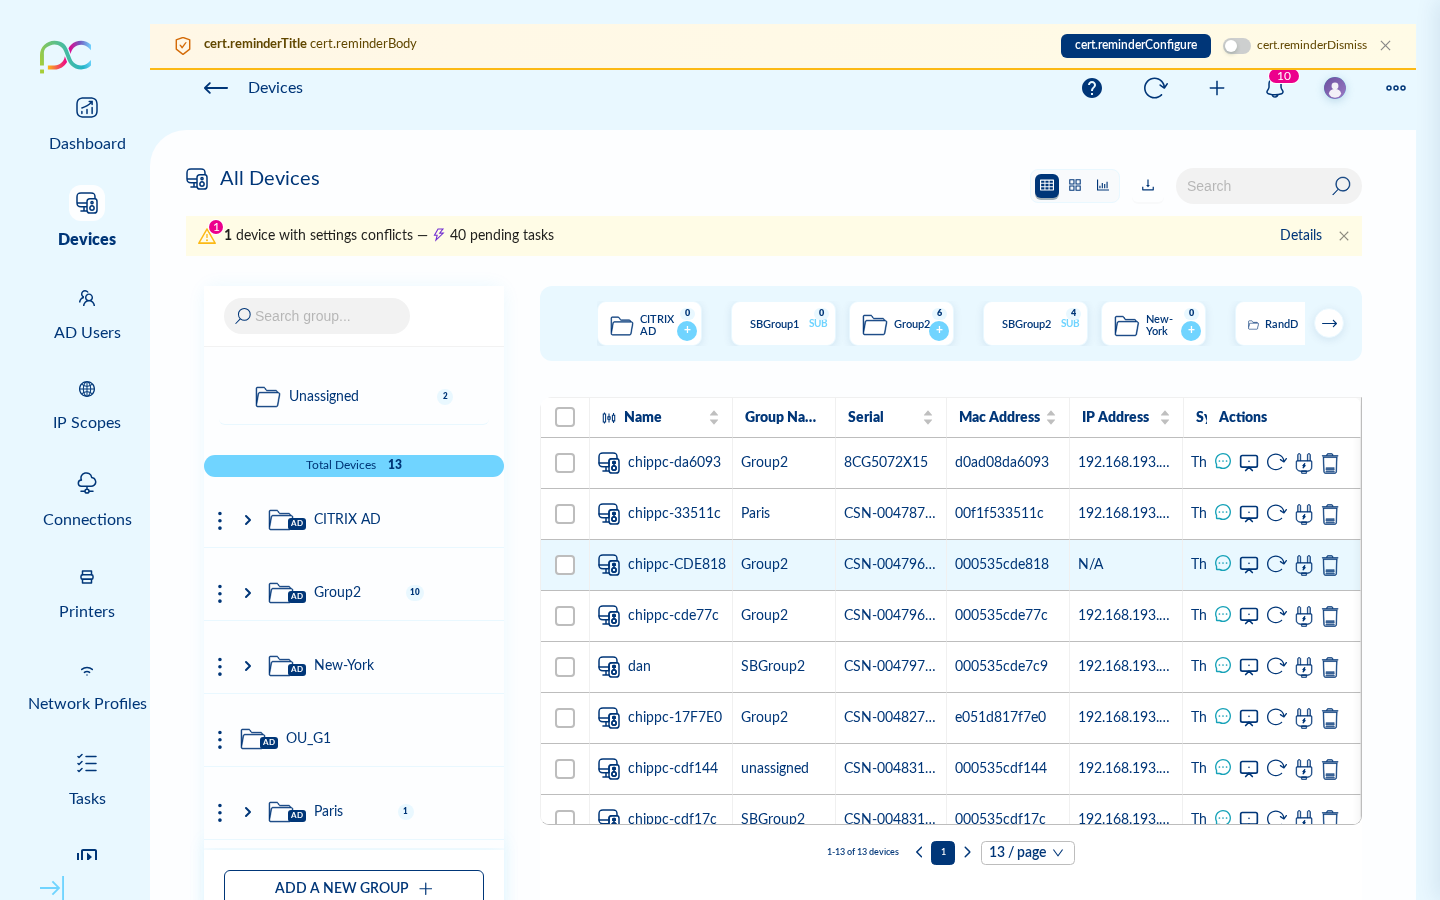Toggle the cert.reminderDismiss switch
Image resolution: width=1440 pixels, height=900 pixels.
1236,46
